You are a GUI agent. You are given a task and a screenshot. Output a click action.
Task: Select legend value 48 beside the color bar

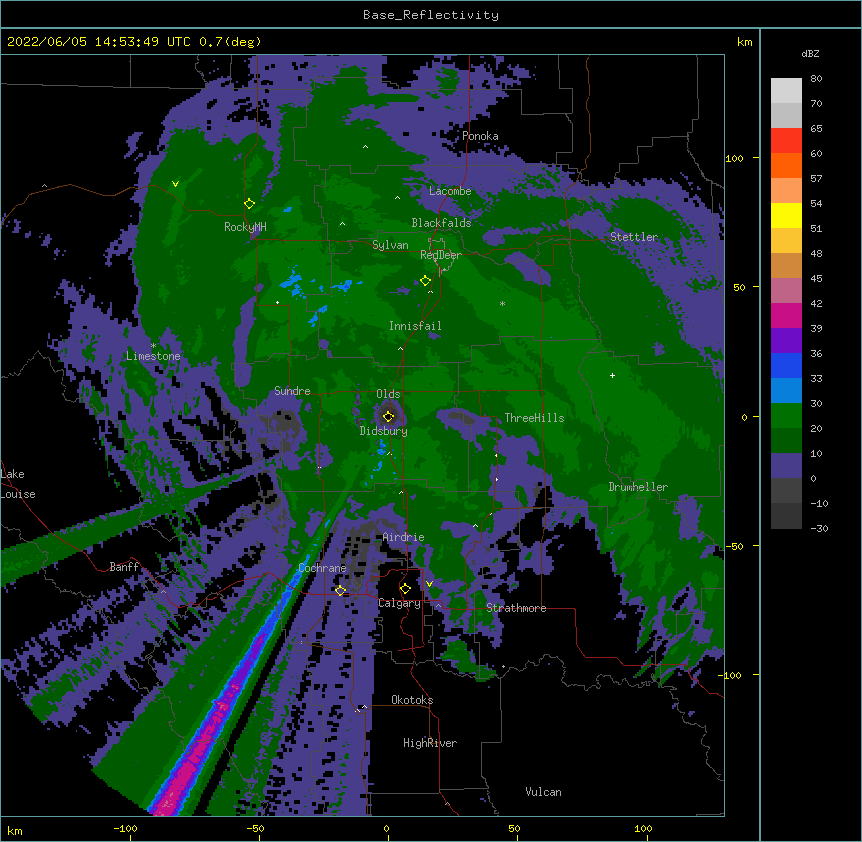tap(816, 253)
